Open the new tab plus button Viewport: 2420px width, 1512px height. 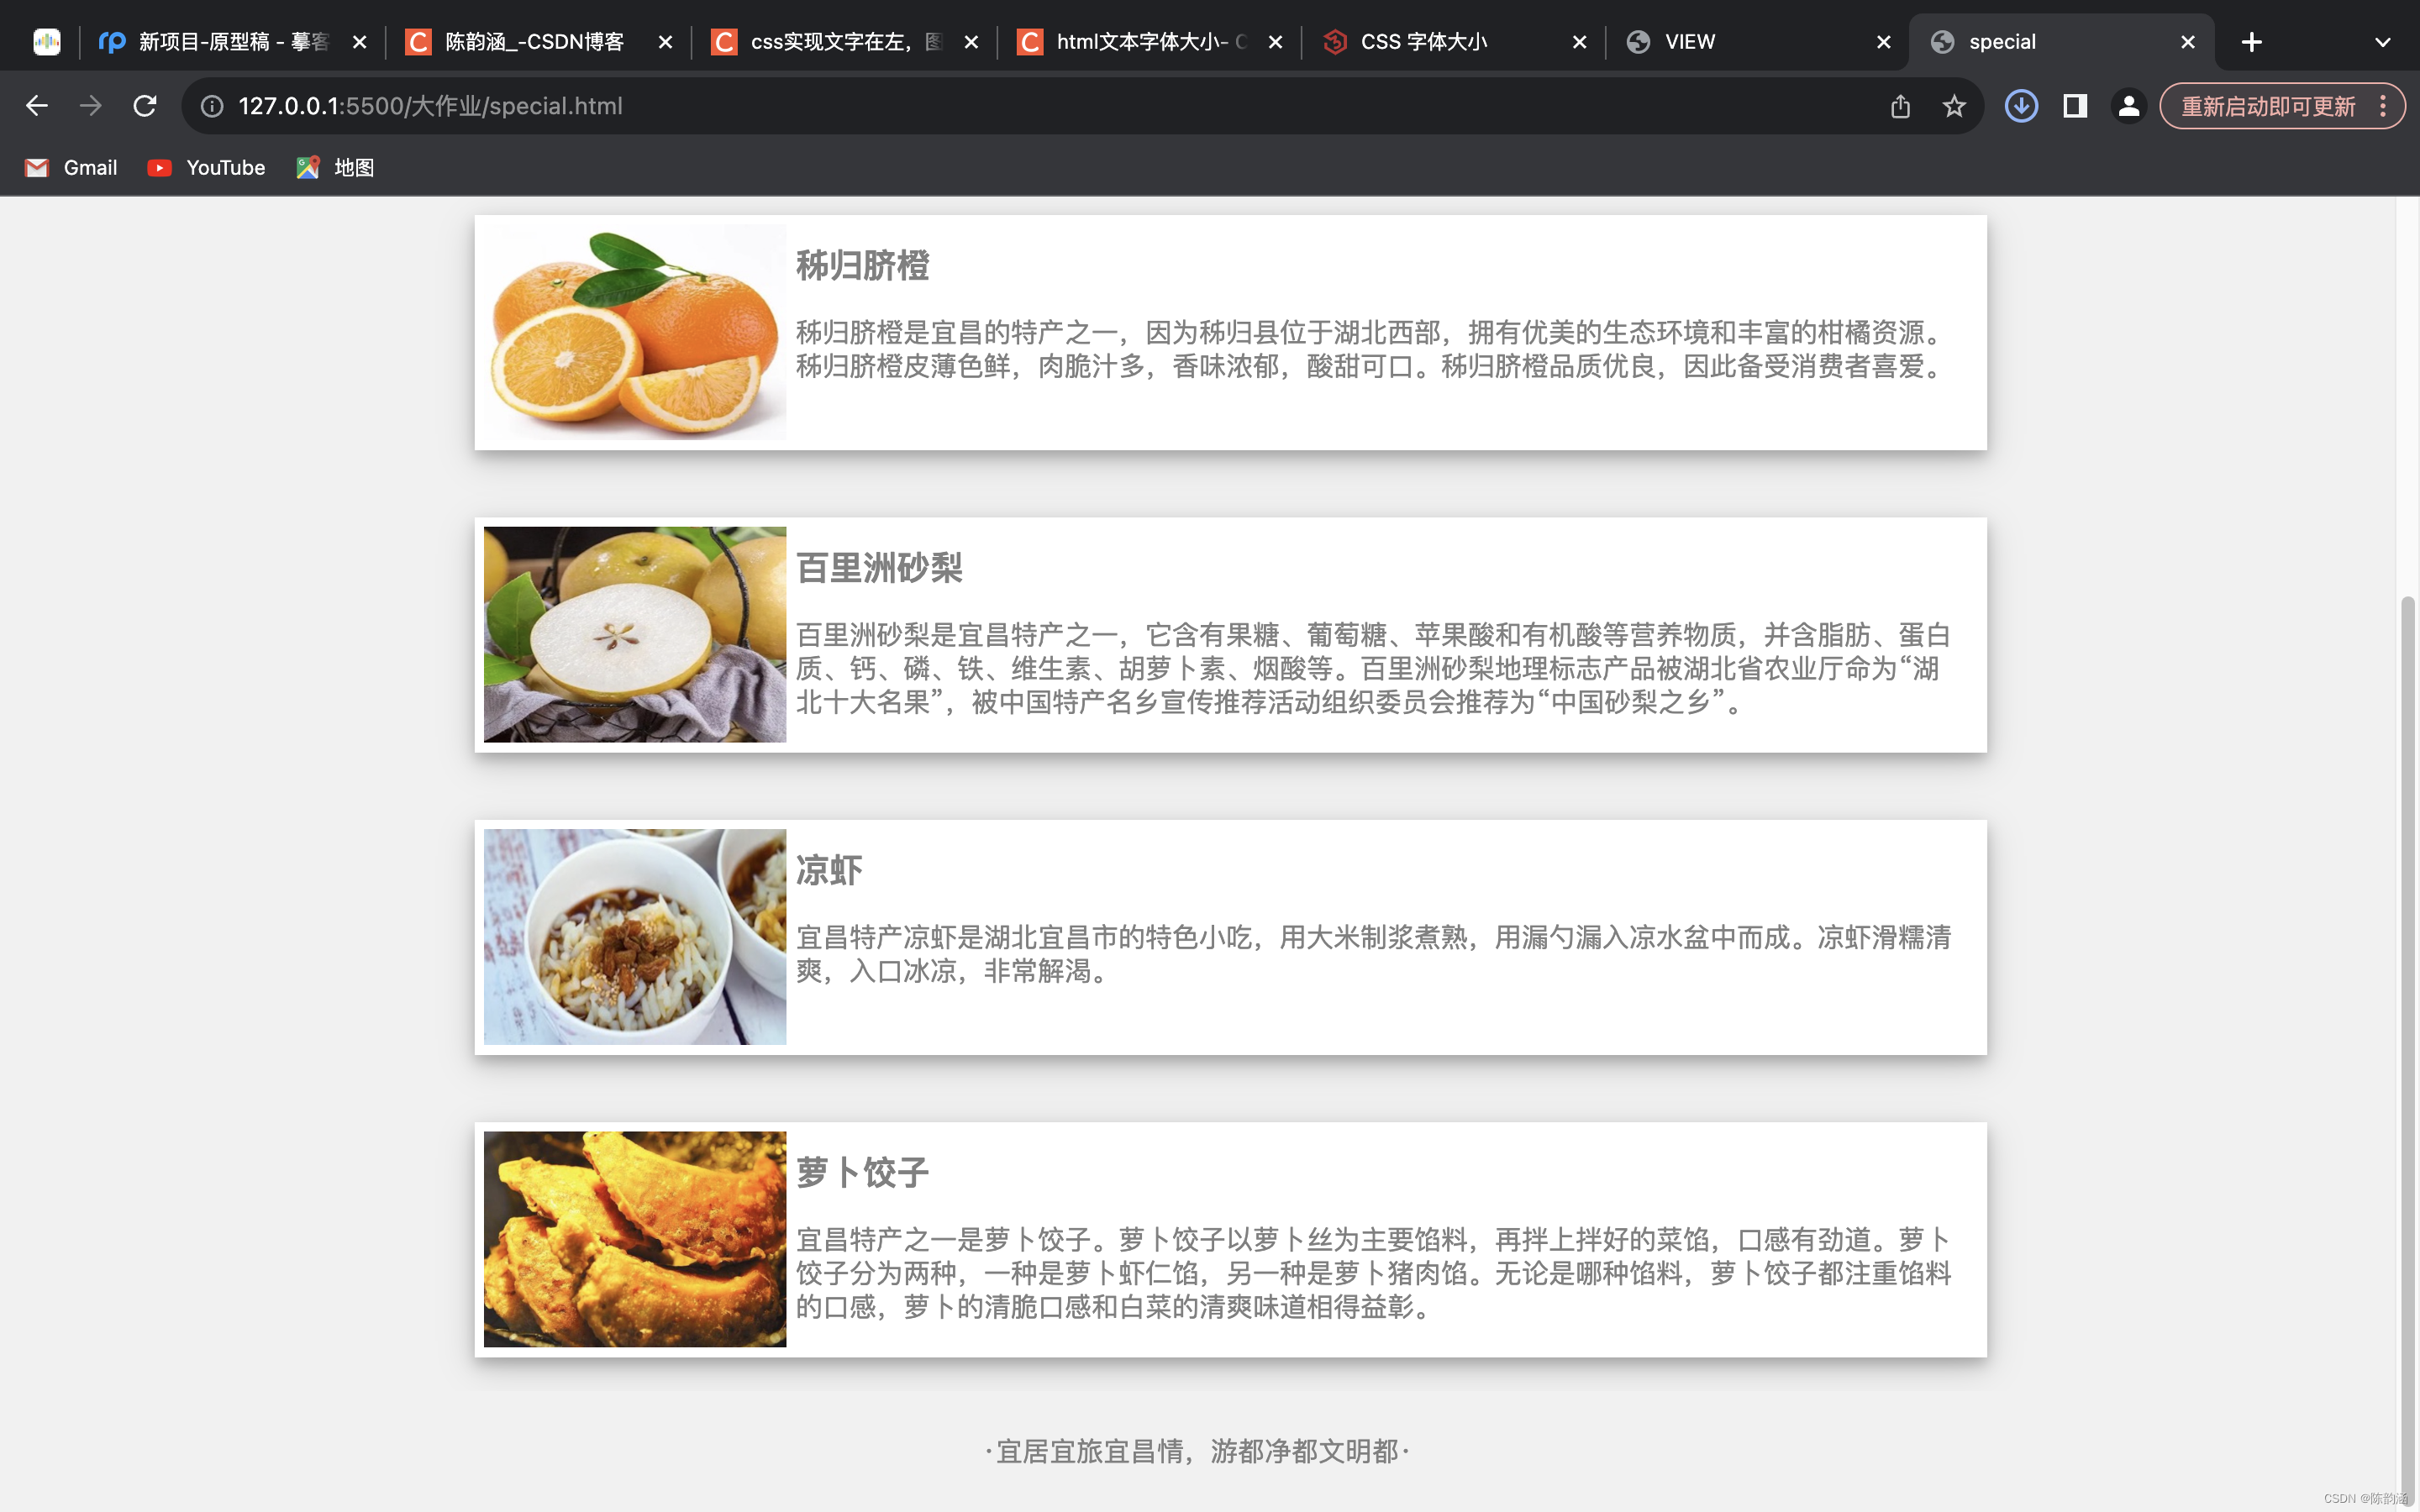pyautogui.click(x=2251, y=42)
